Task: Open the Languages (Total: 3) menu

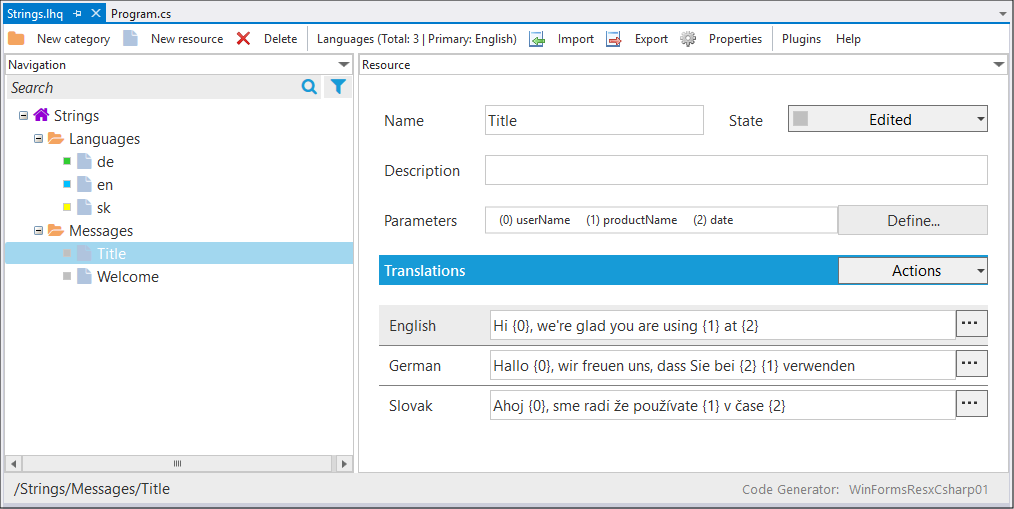Action: tap(416, 39)
